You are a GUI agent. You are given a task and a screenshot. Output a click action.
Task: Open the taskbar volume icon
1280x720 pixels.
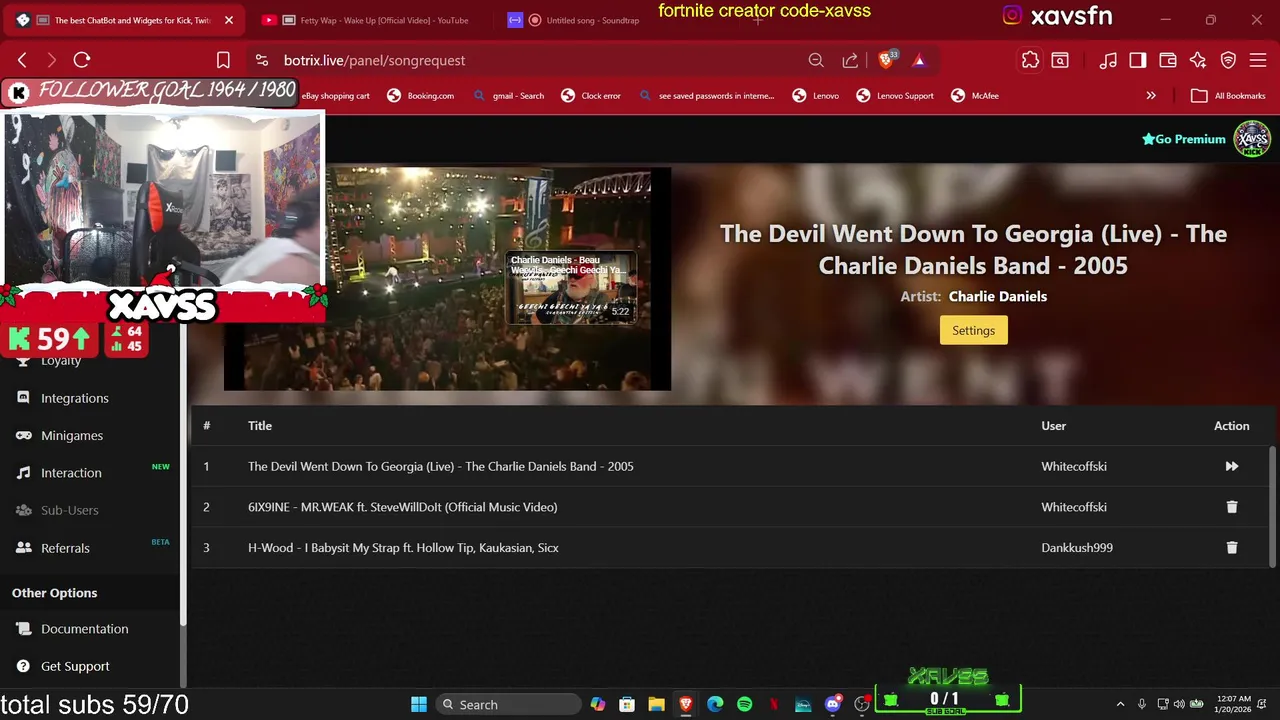pyautogui.click(x=1179, y=704)
